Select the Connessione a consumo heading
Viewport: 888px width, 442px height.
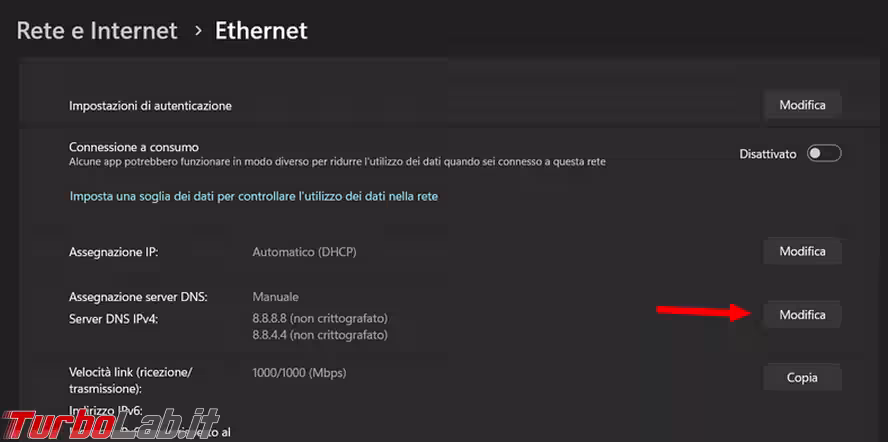click(134, 146)
